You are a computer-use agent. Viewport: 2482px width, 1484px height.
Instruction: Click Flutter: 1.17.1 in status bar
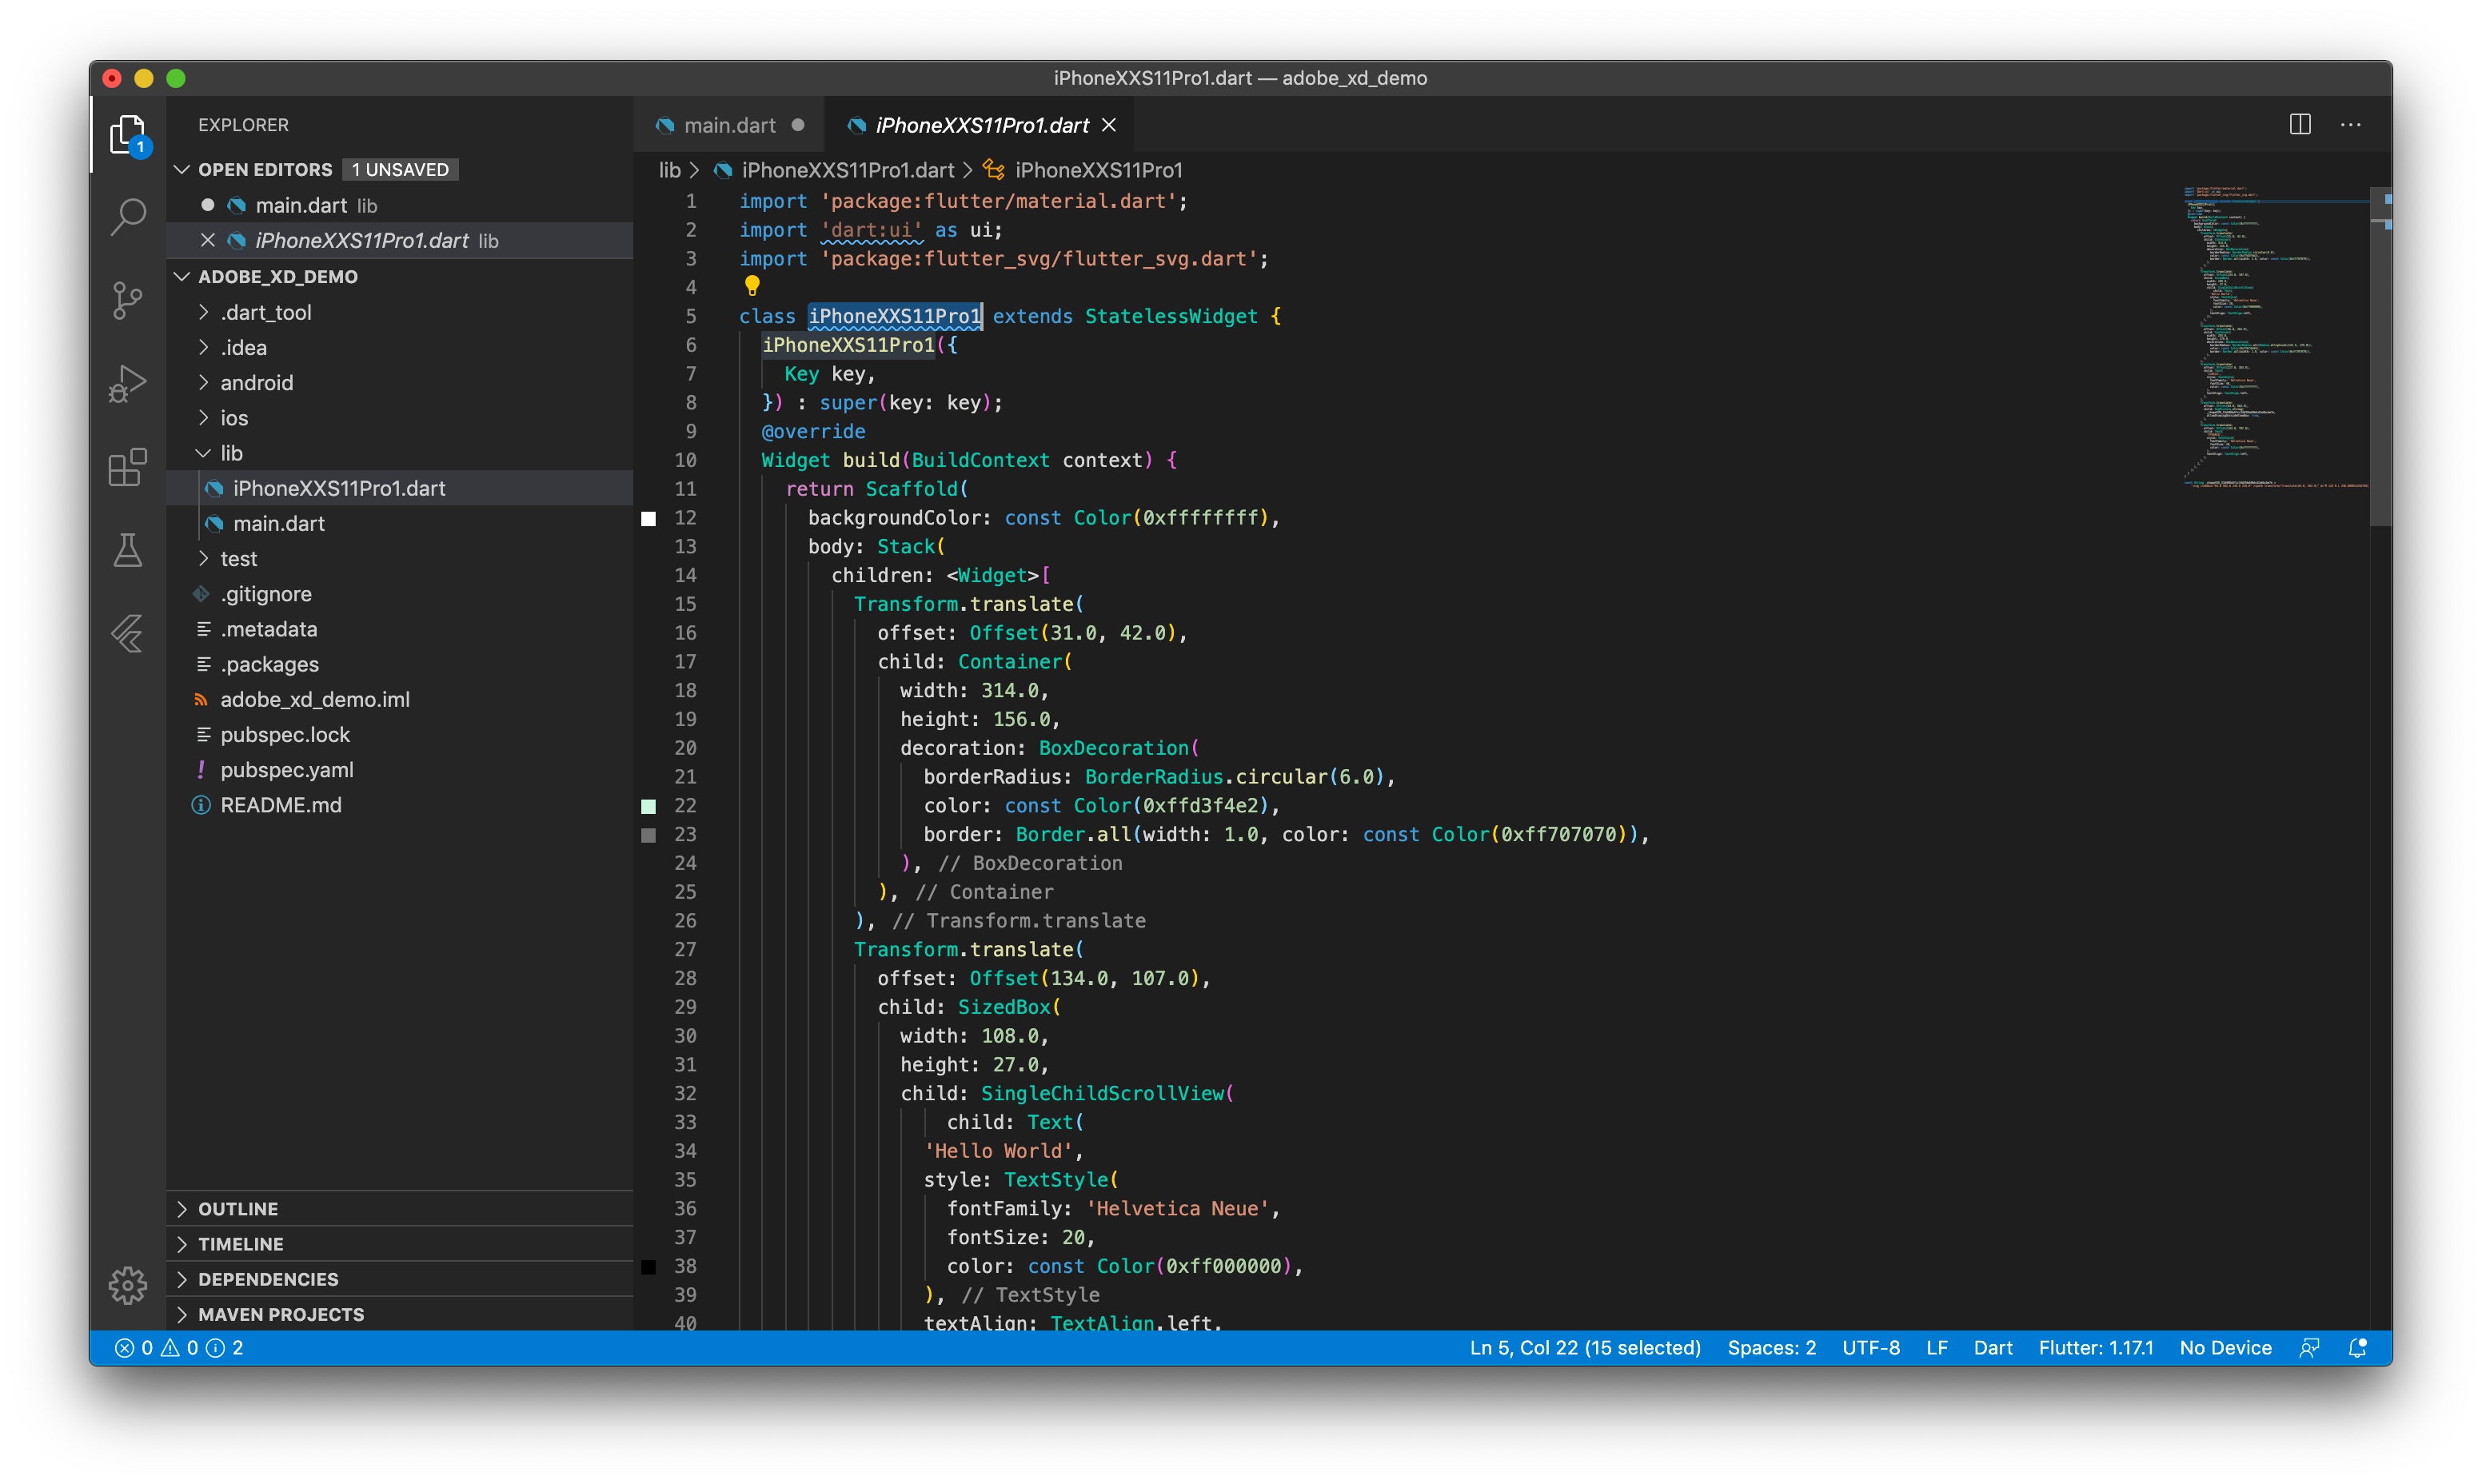point(2097,1347)
